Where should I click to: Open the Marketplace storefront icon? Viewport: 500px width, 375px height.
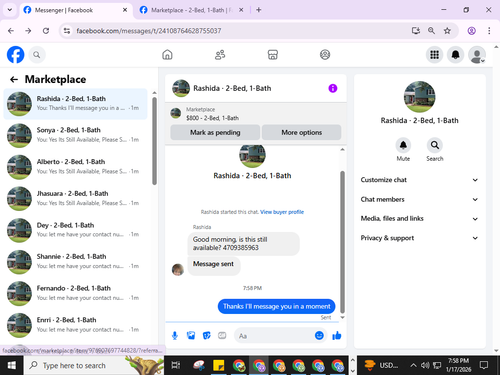273,55
